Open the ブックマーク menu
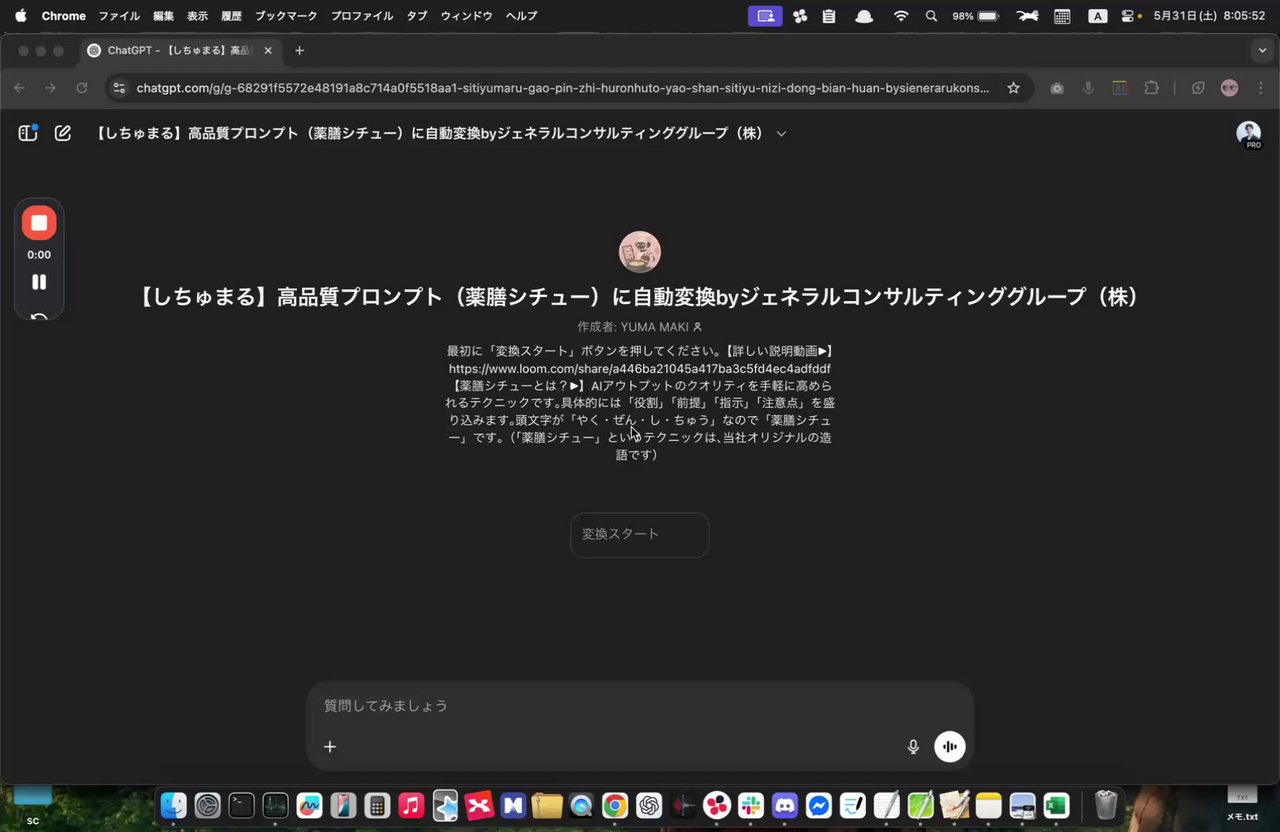The image size is (1280, 832). [x=286, y=16]
